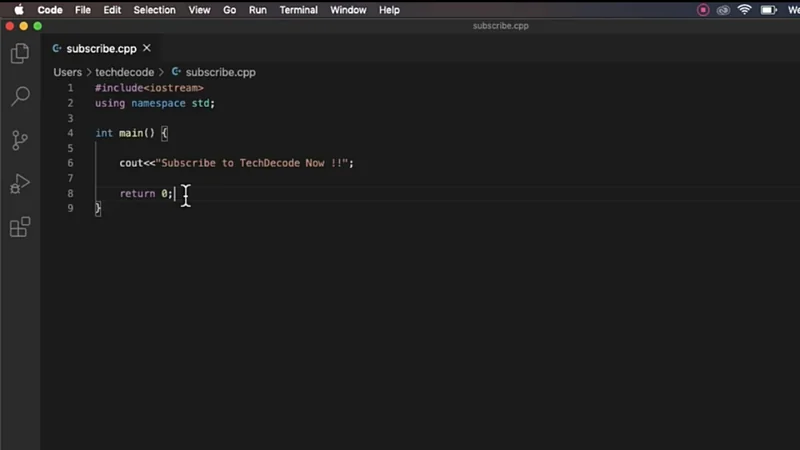Click the Creative Cloud menu bar icon
This screenshot has width=800, height=450.
[x=723, y=10]
